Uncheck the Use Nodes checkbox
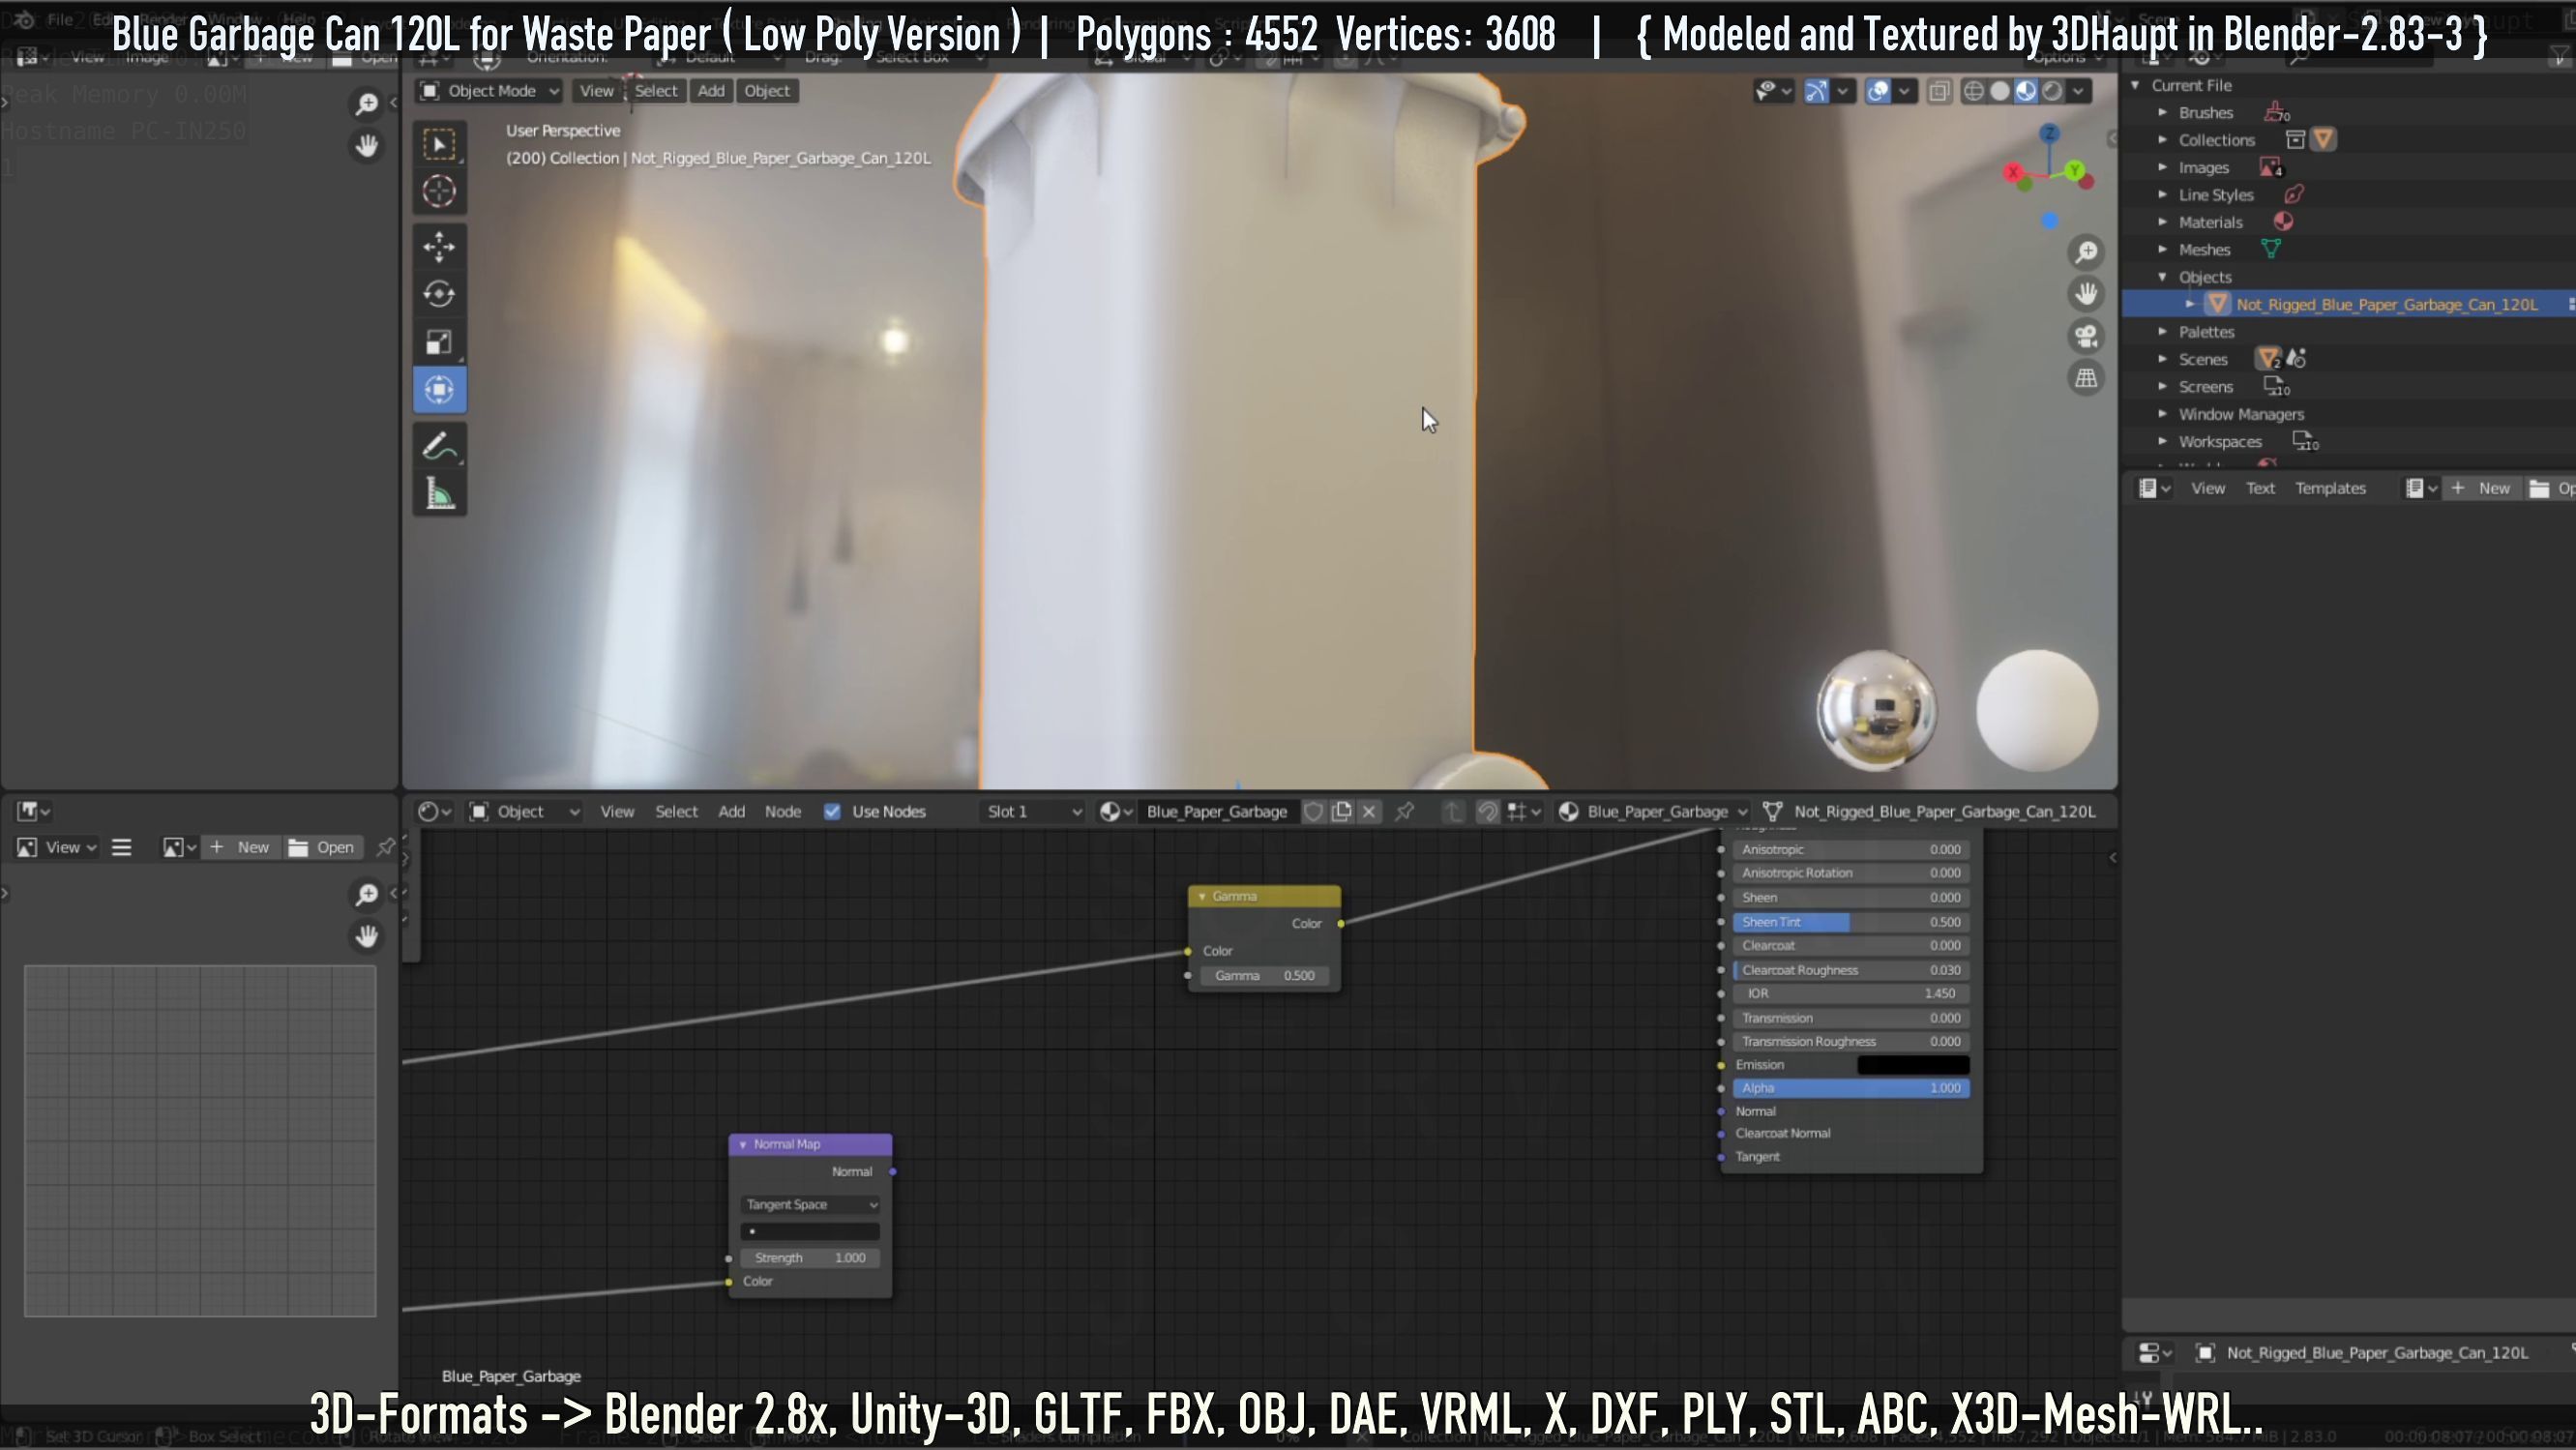Image resolution: width=2576 pixels, height=1450 pixels. tap(832, 812)
